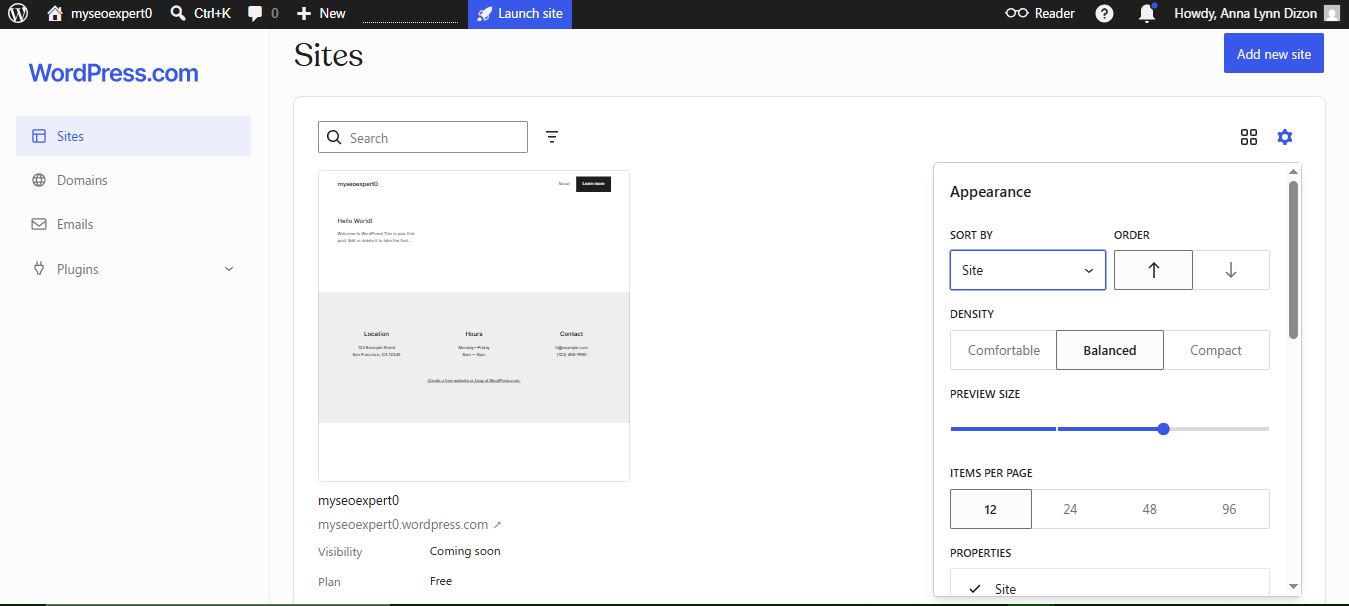This screenshot has height=606, width=1349.
Task: Click the Preview size slider handle
Action: pyautogui.click(x=1163, y=429)
